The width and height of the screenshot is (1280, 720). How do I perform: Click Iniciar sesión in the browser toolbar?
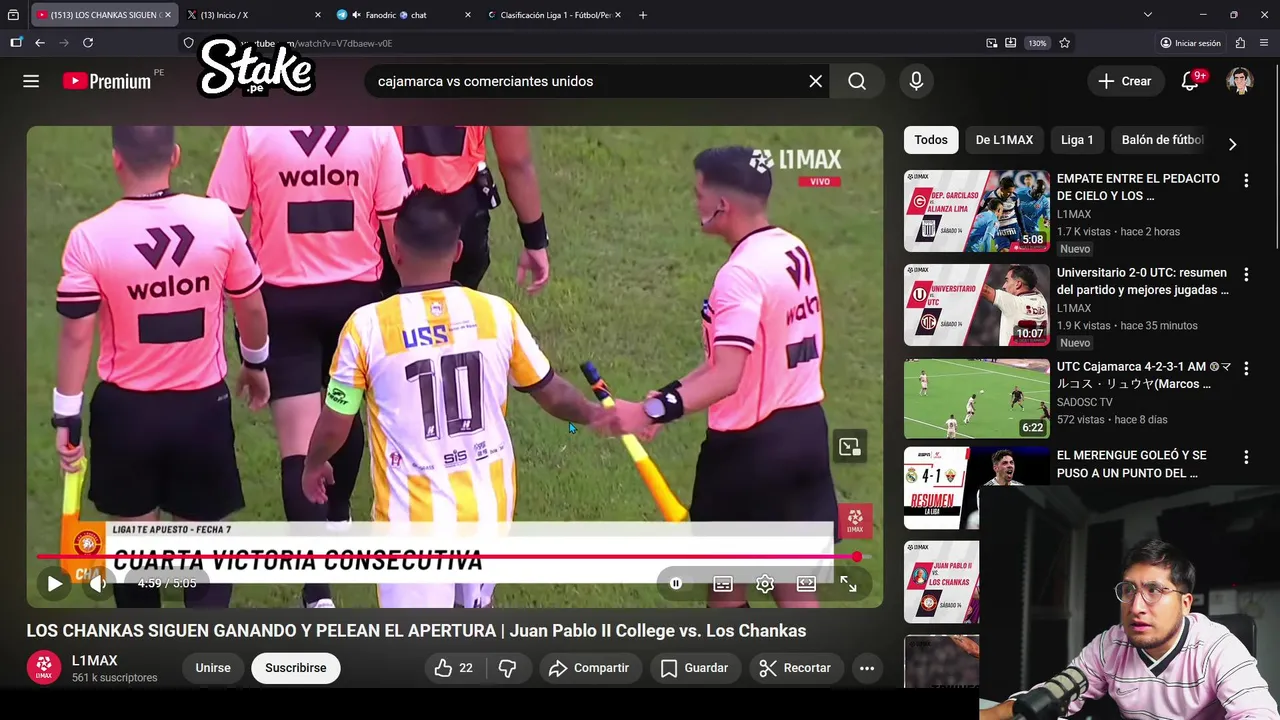tap(1190, 43)
